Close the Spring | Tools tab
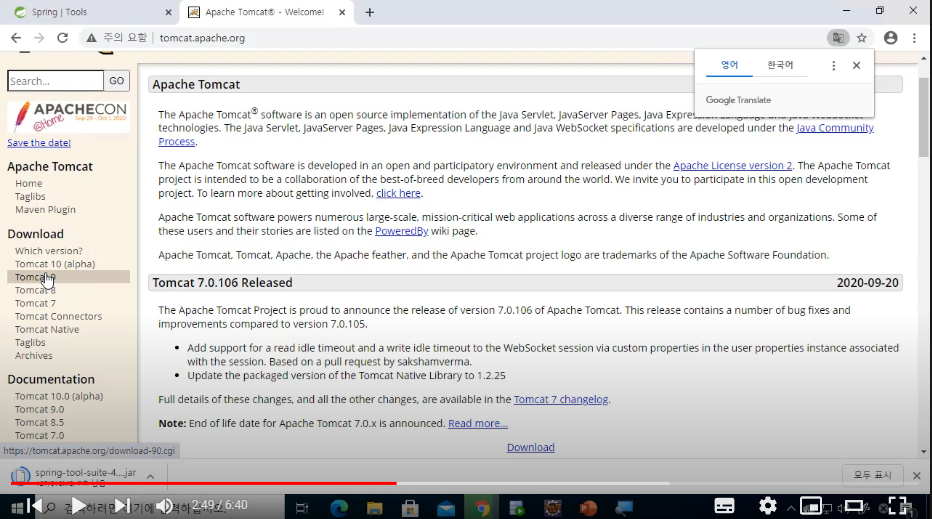Image resolution: width=932 pixels, height=519 pixels. [168, 12]
